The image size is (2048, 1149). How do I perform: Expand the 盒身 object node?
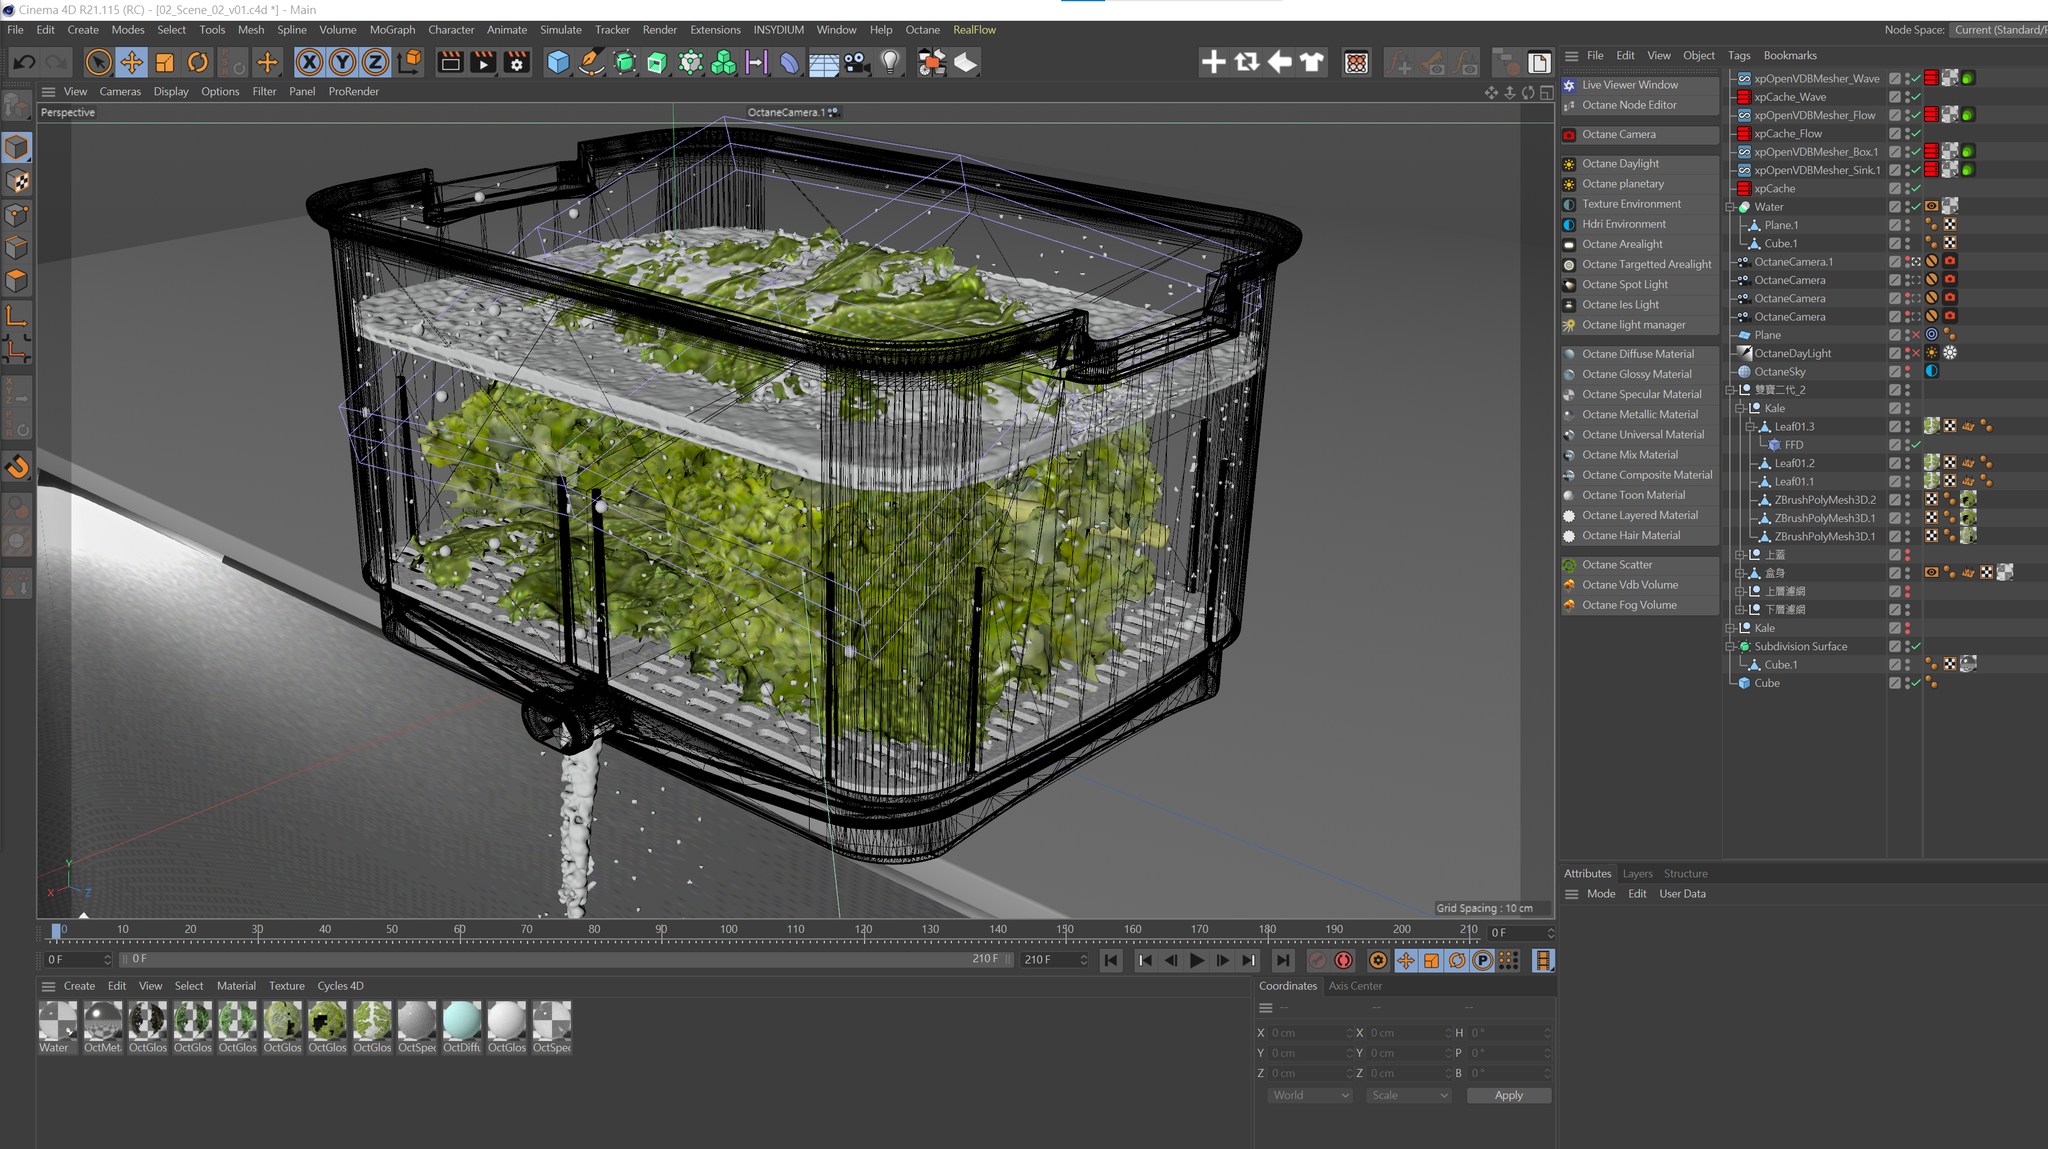coord(1740,573)
